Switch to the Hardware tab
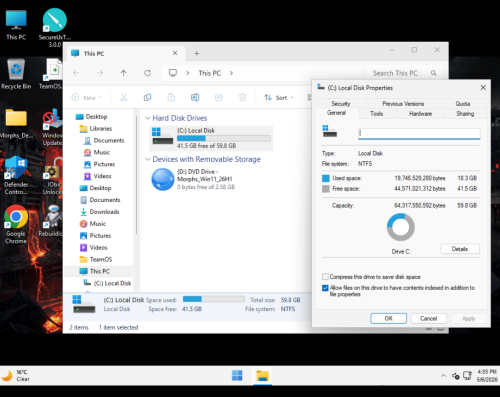Image resolution: width=500 pixels, height=397 pixels. click(420, 114)
